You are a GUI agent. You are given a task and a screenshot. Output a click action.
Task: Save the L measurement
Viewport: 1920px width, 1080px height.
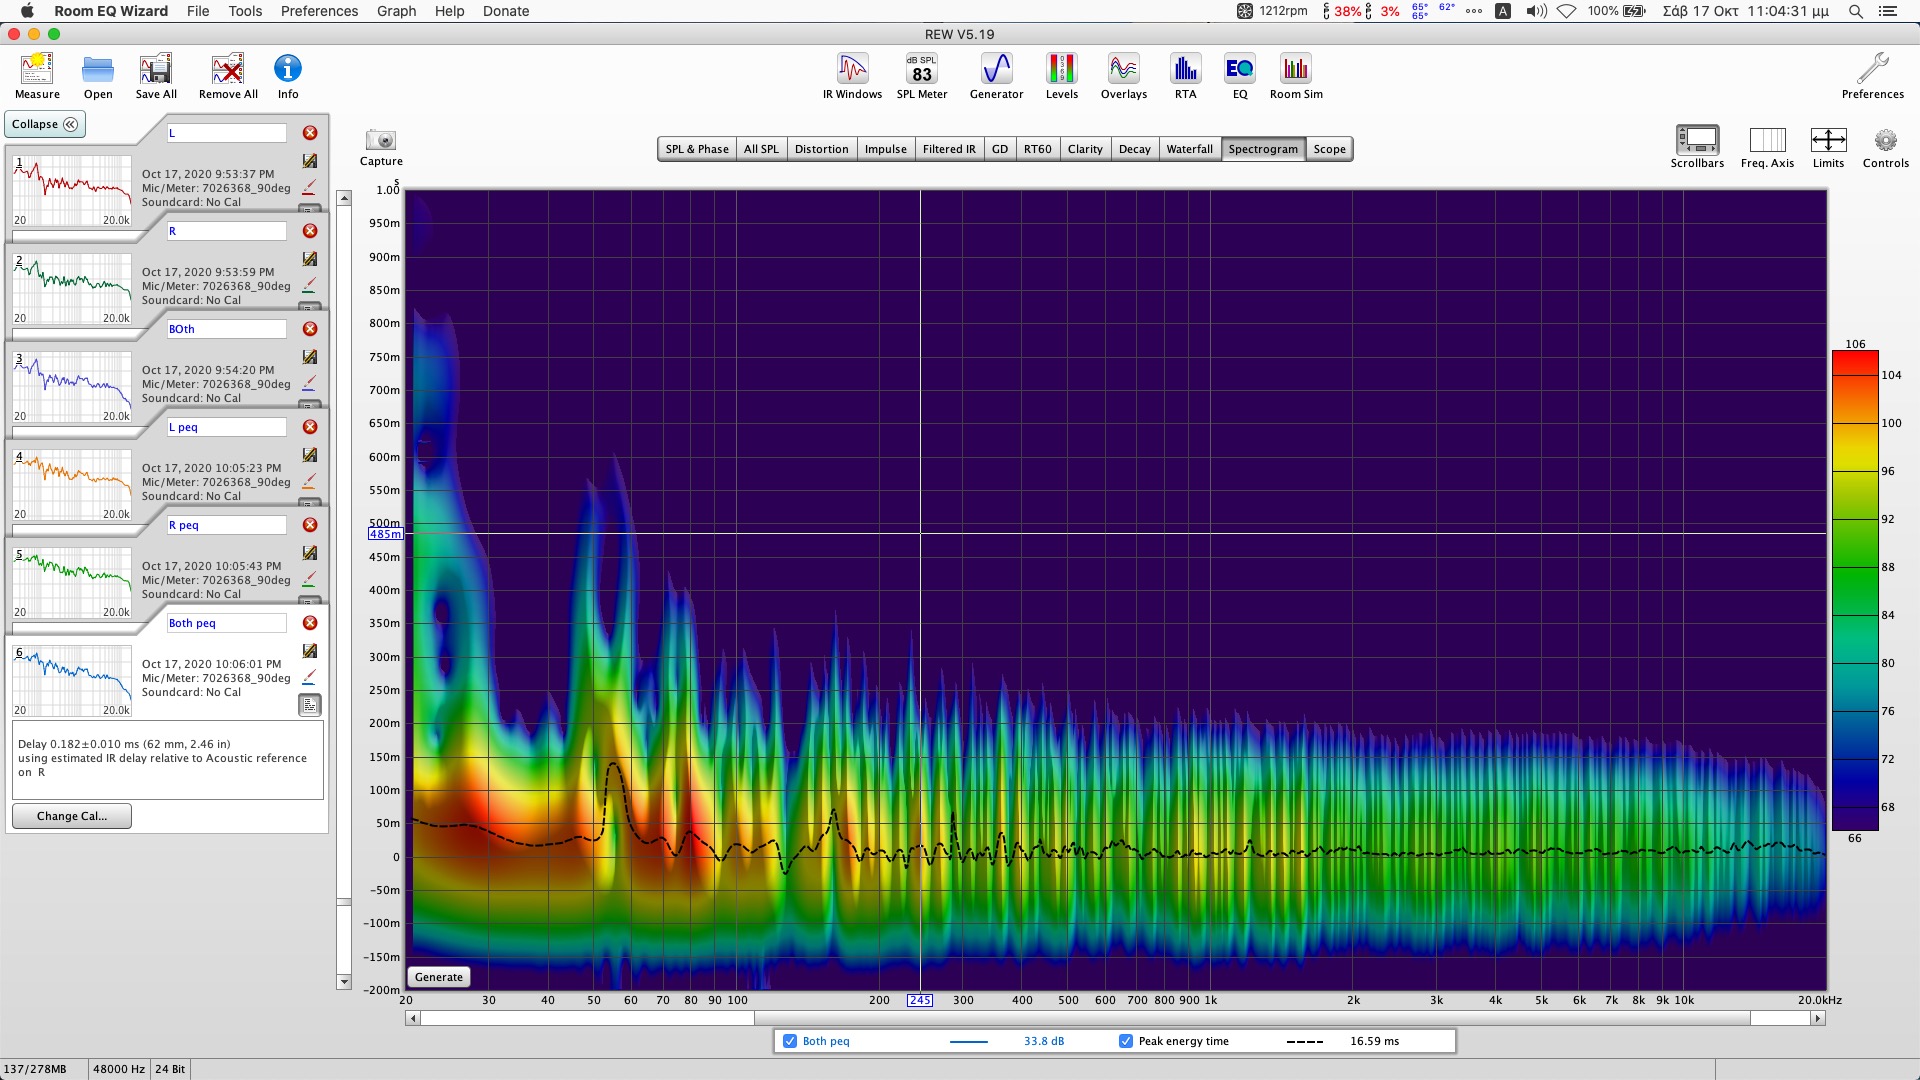(x=310, y=161)
